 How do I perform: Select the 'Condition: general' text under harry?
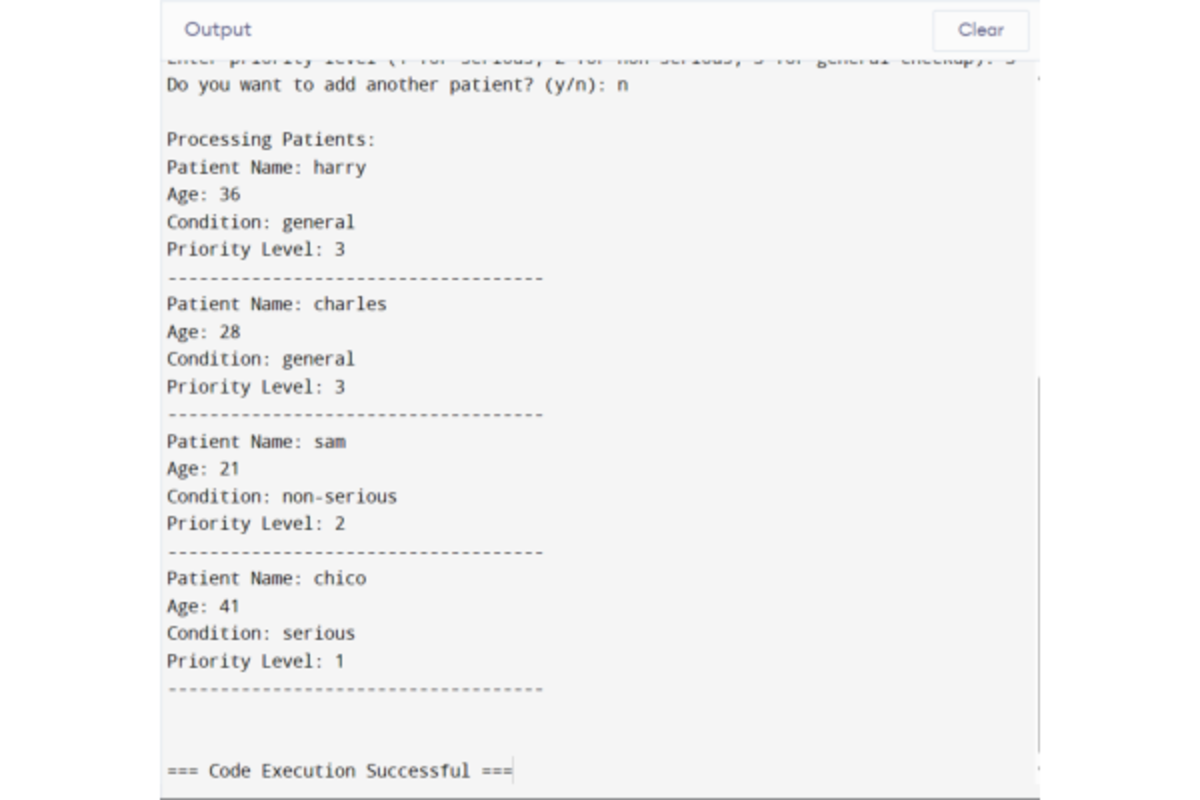coord(260,222)
